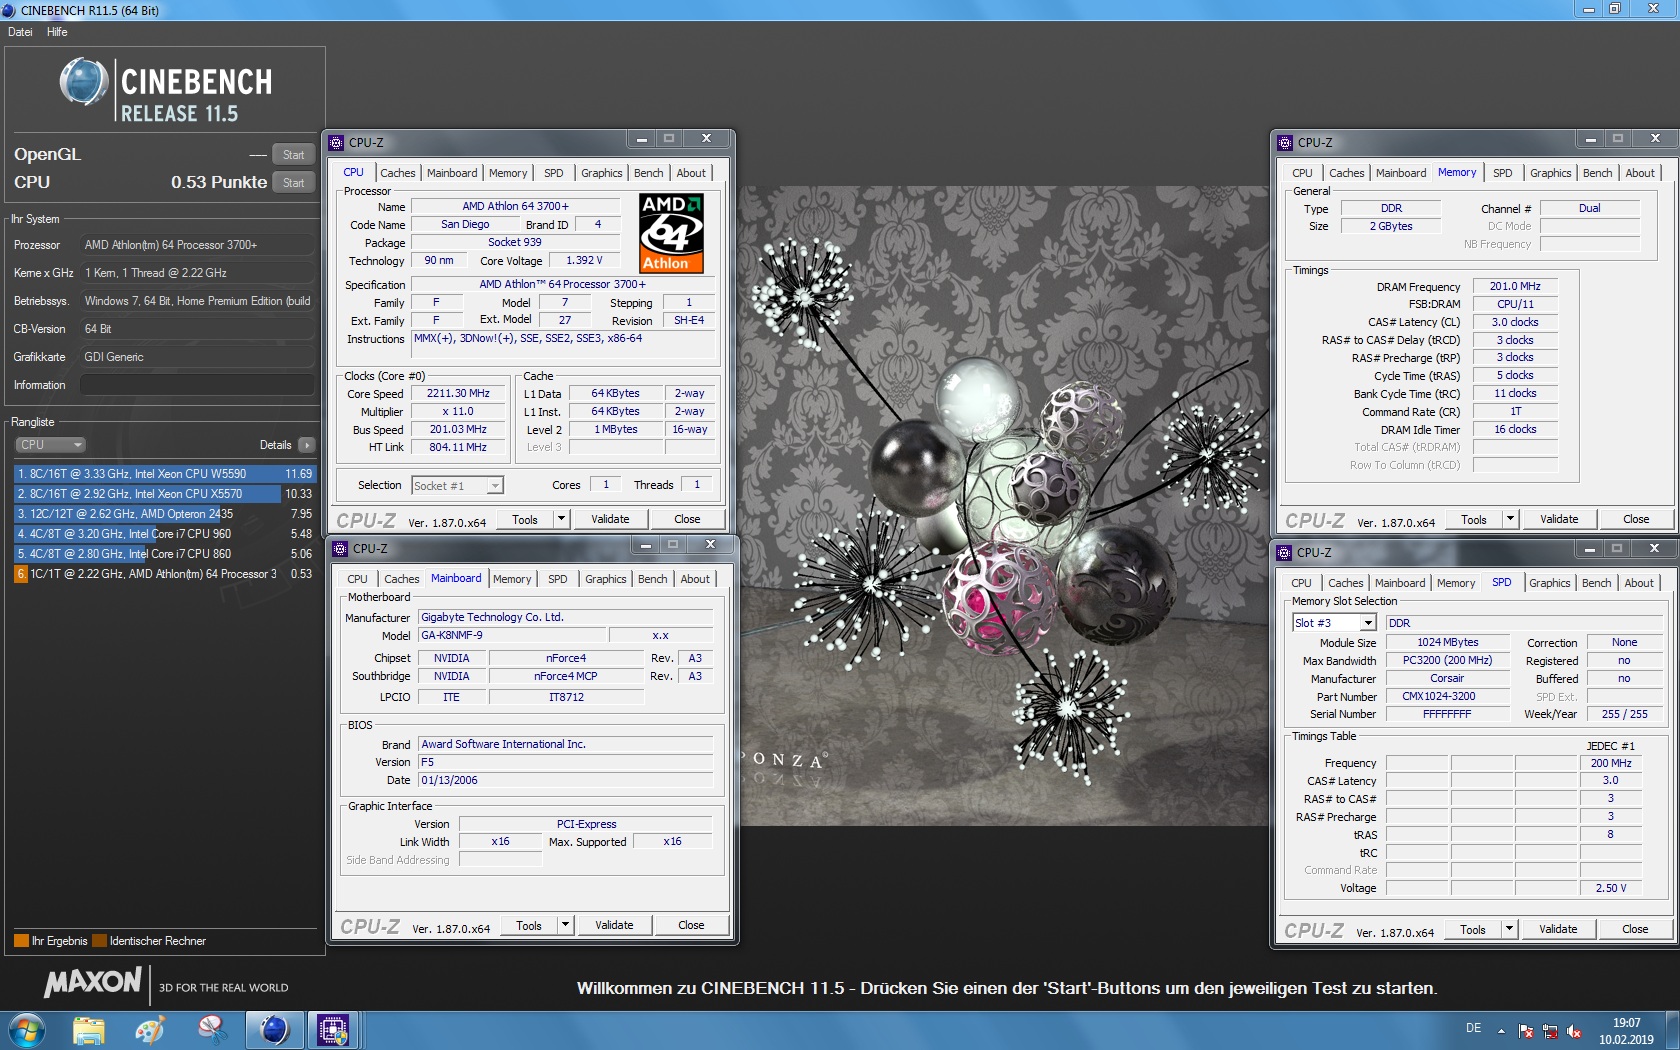Select ranking row Intel Xeon CPU X5570
The image size is (1680, 1050).
click(x=164, y=494)
